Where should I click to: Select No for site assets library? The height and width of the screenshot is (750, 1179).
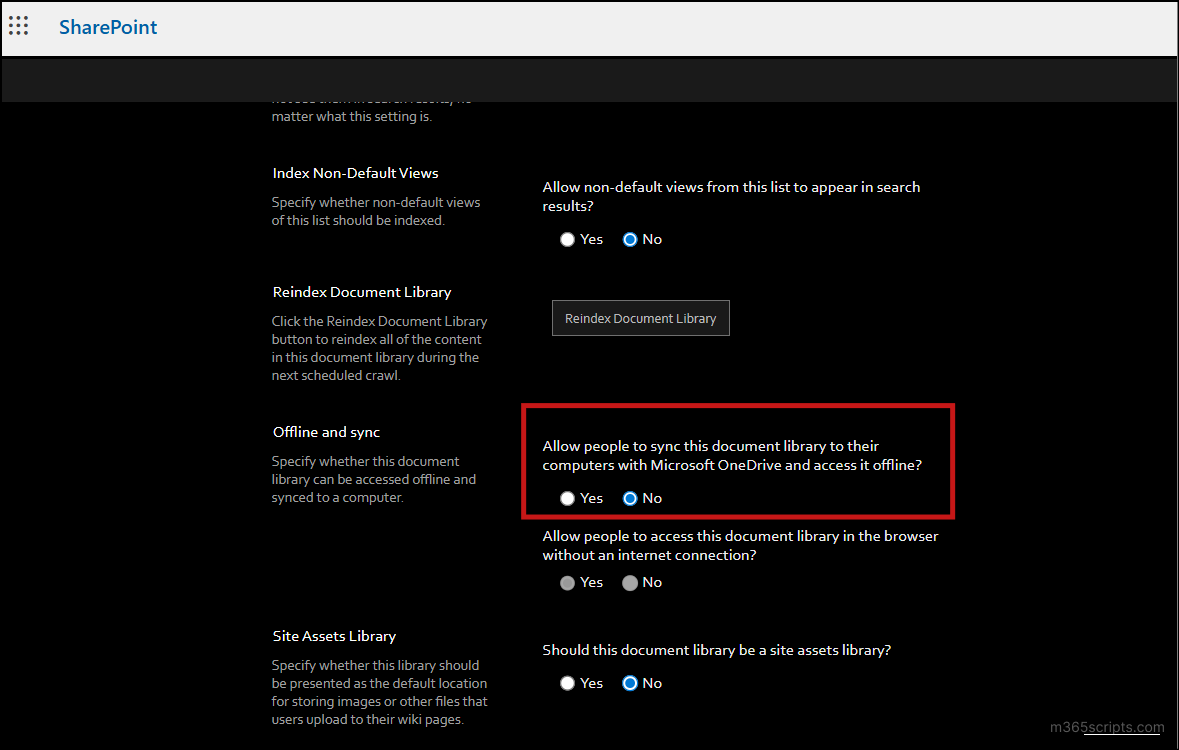[630, 683]
